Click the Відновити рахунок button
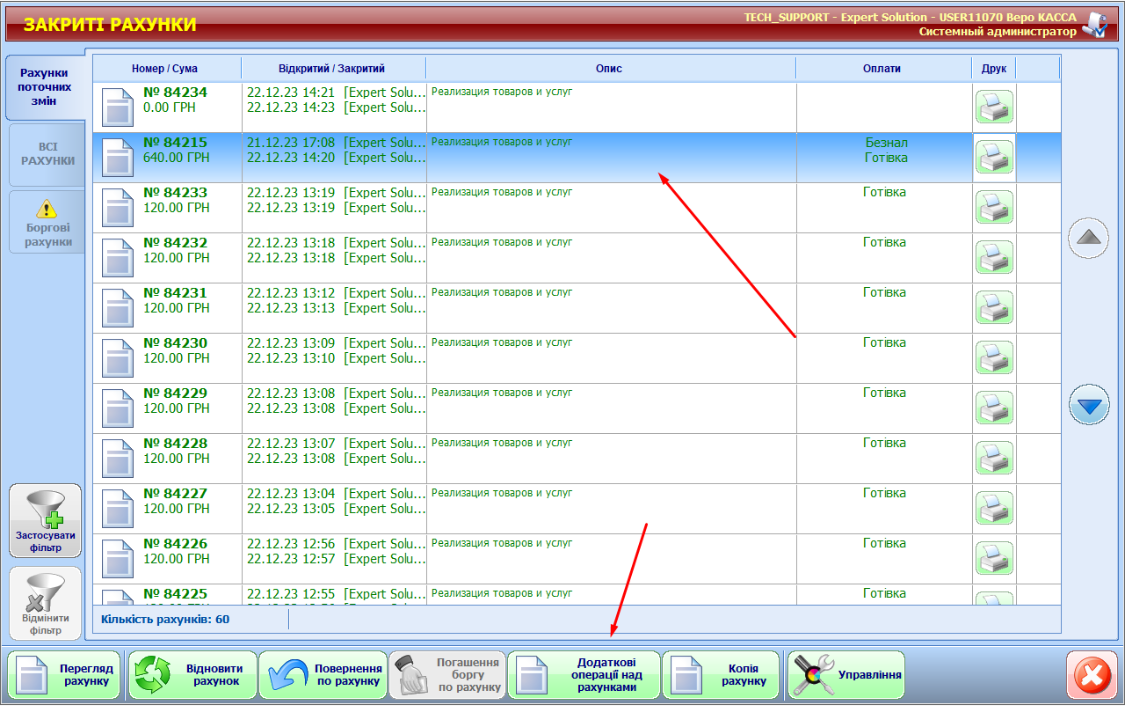1125x706 pixels. point(193,675)
